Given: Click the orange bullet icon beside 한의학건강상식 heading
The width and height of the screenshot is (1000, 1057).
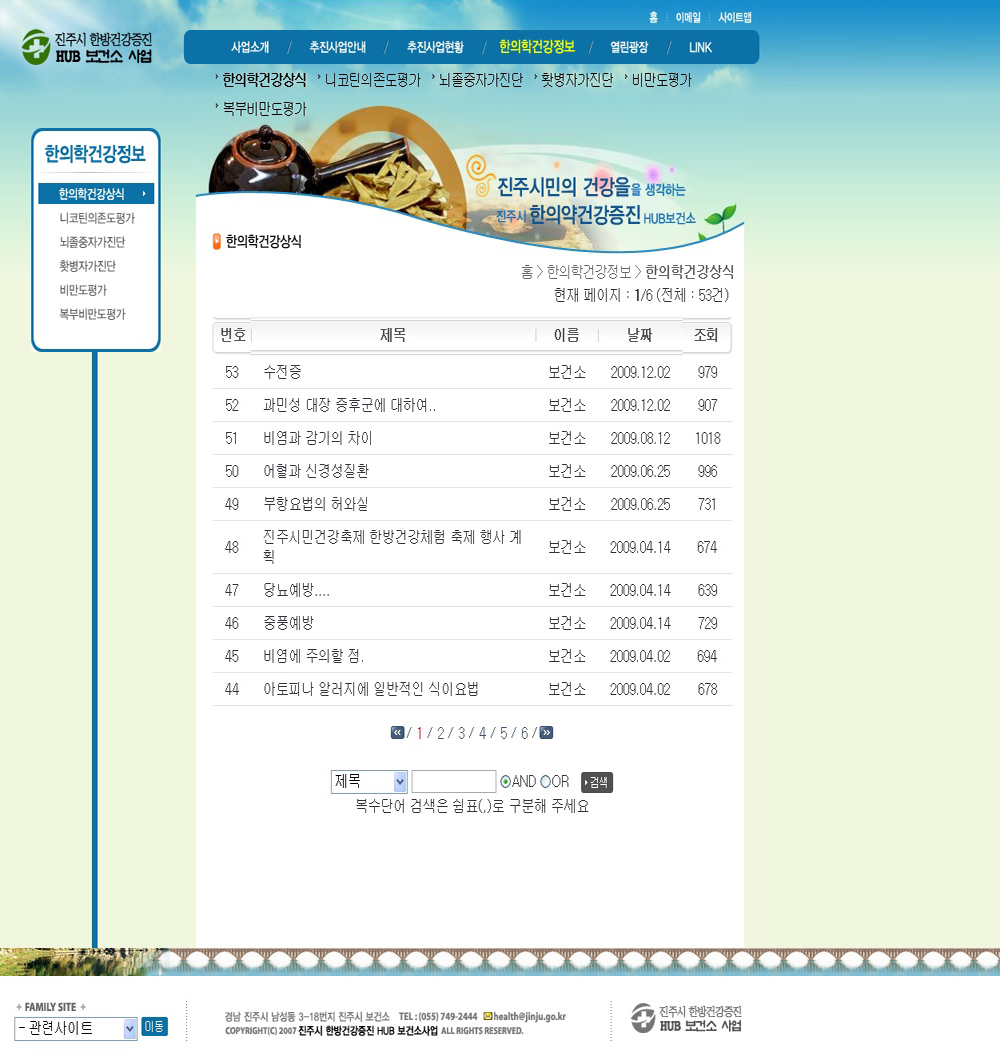Looking at the screenshot, I should tap(217, 241).
